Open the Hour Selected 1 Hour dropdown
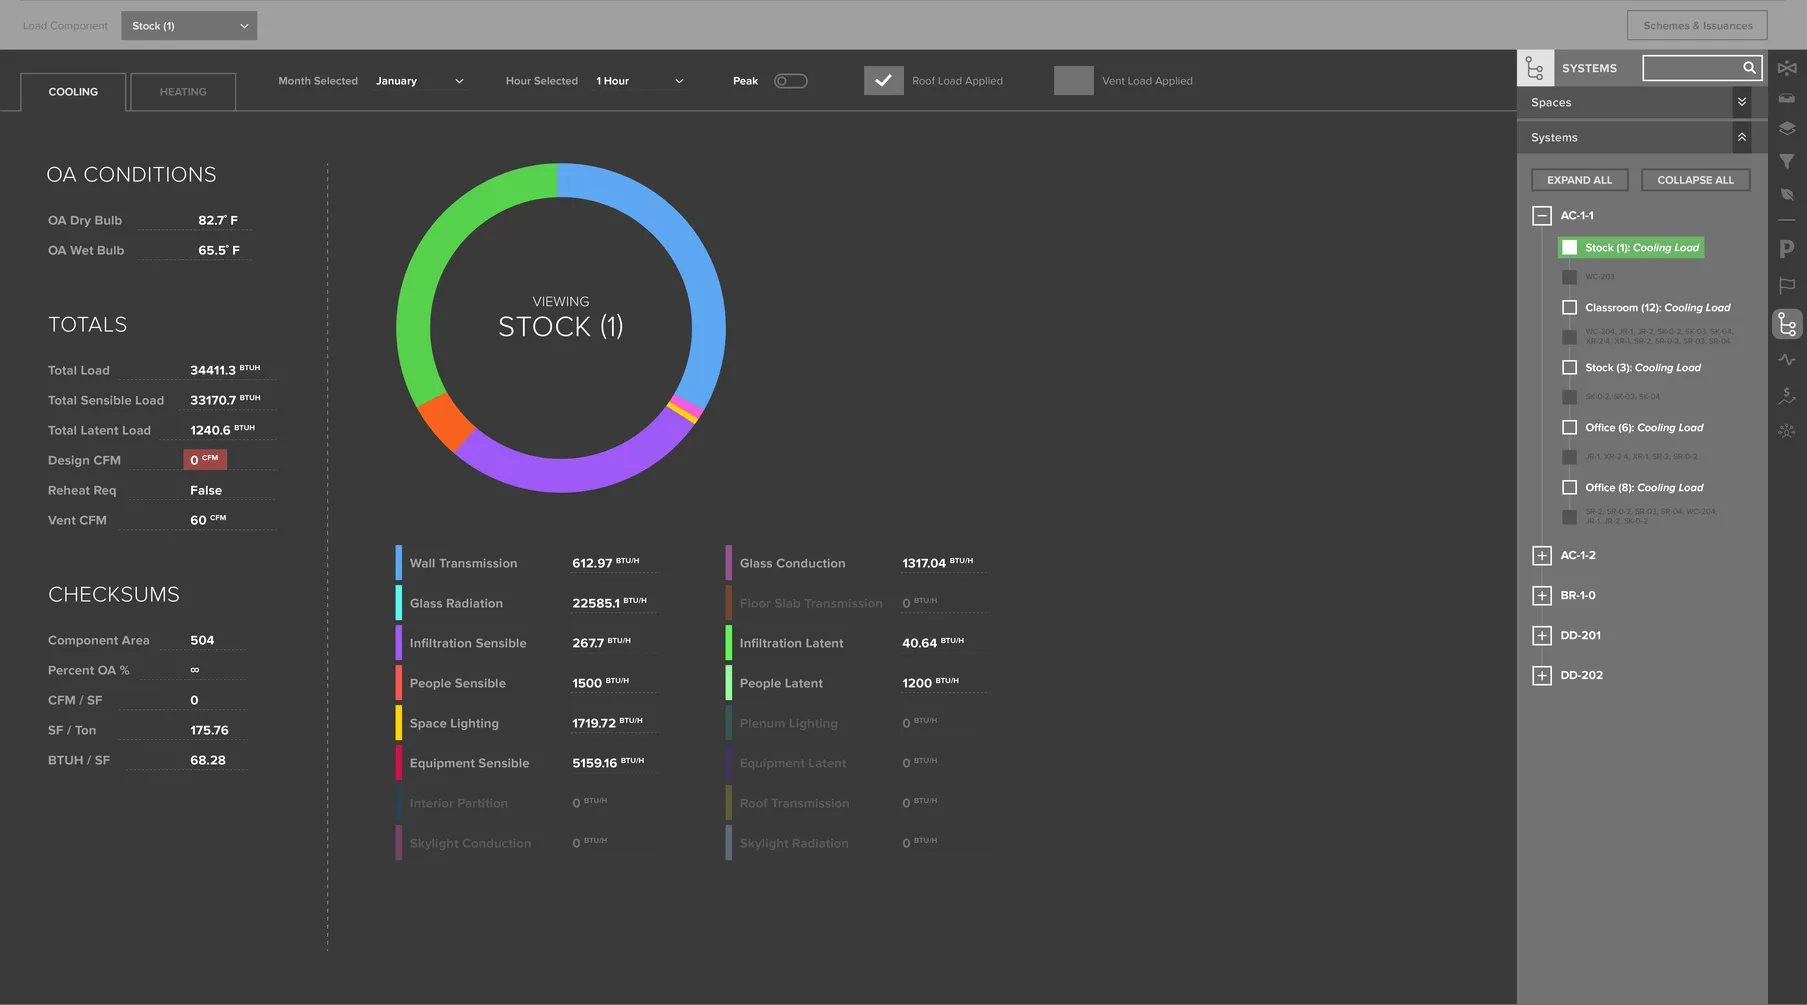This screenshot has height=1005, width=1807. [x=640, y=81]
